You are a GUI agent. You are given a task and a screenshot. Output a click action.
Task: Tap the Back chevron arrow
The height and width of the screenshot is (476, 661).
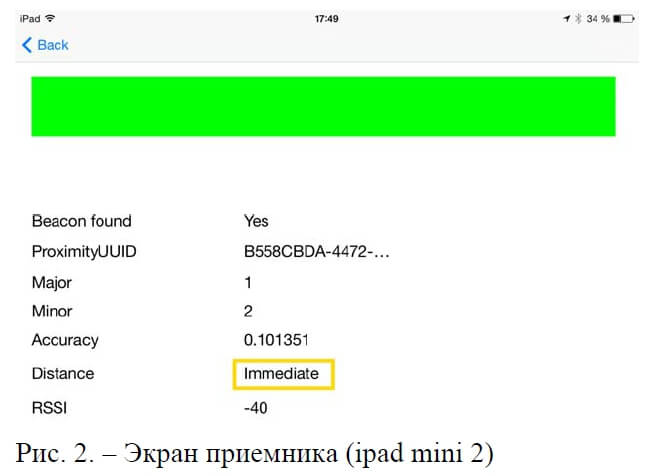27,45
